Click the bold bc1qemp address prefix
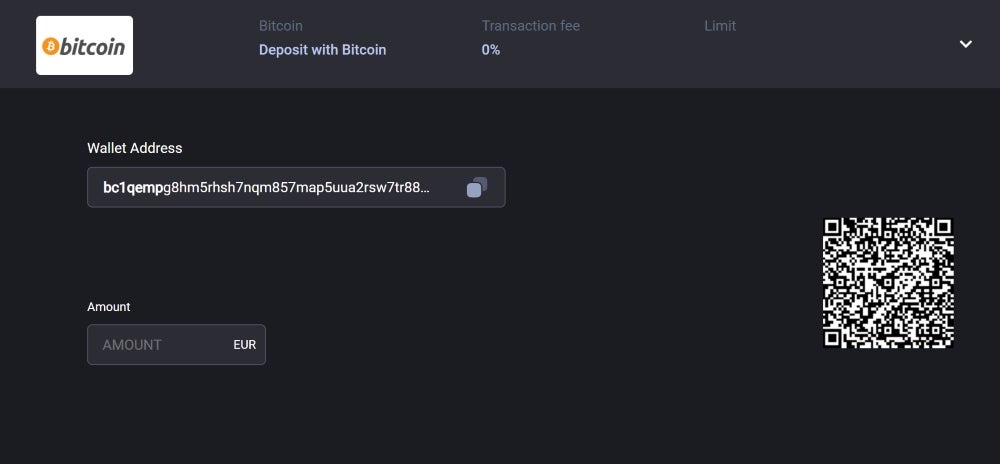This screenshot has width=1000, height=464. (133, 188)
